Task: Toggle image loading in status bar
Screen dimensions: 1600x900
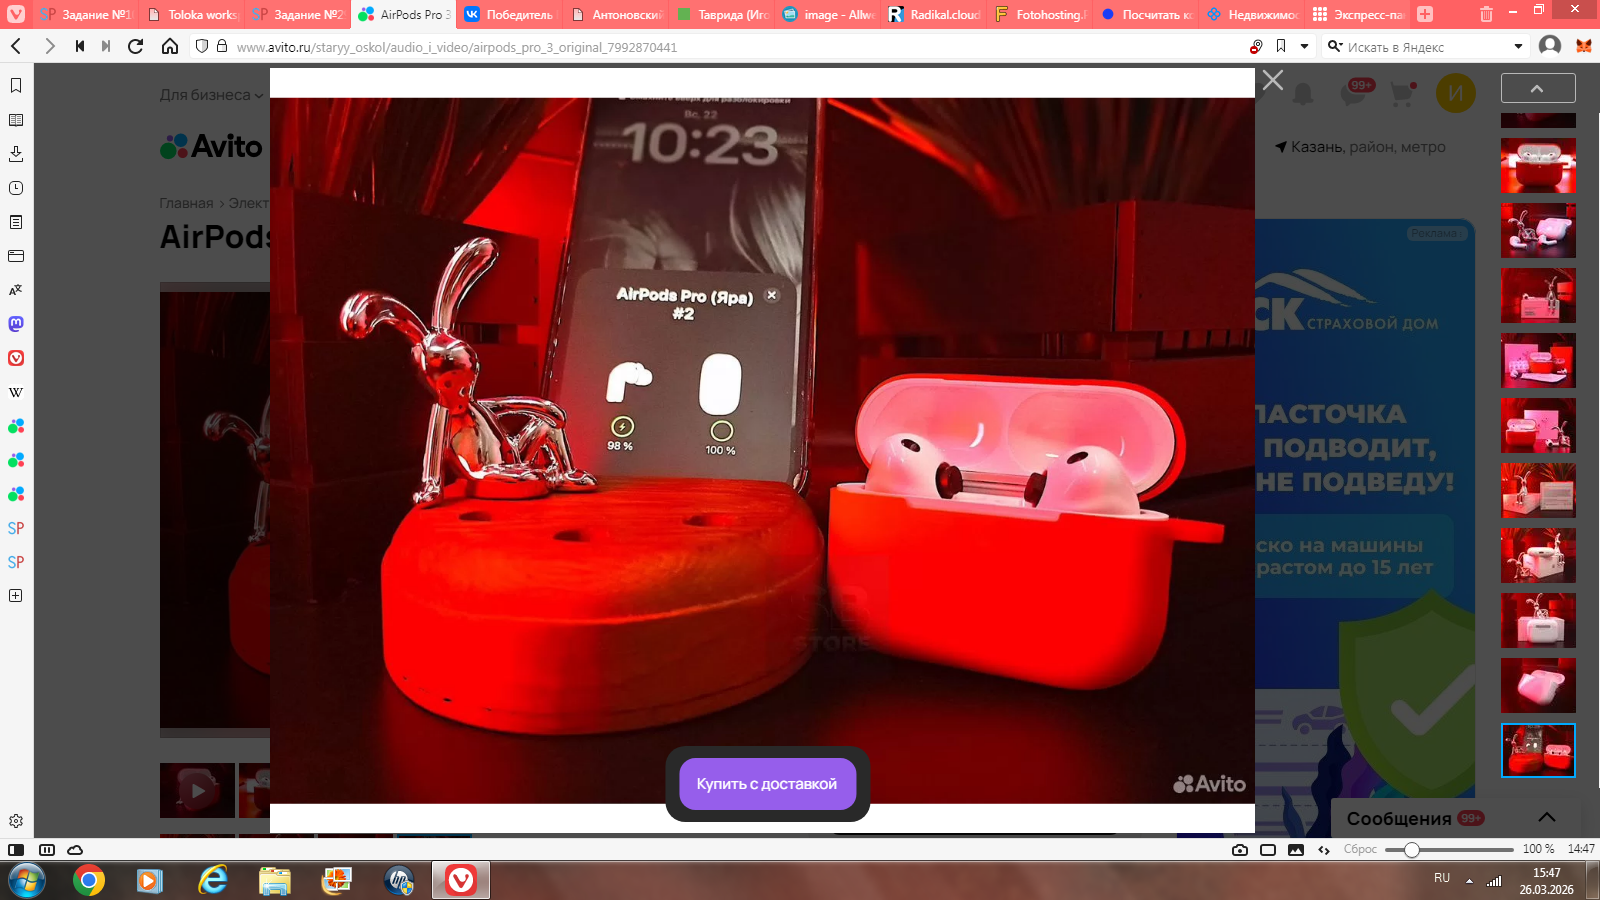Action: coord(1296,850)
